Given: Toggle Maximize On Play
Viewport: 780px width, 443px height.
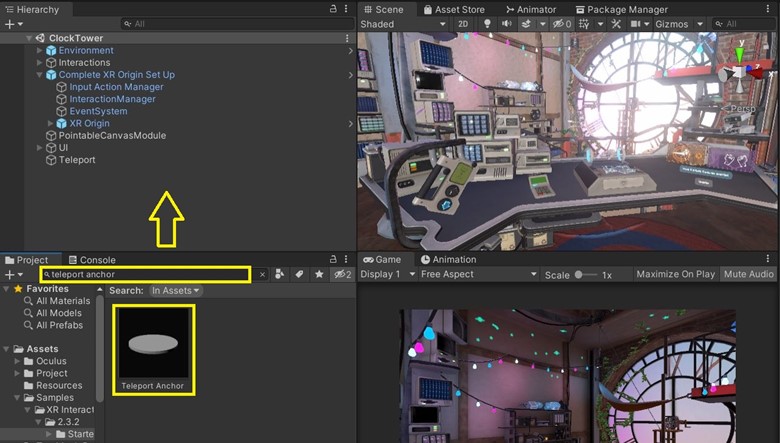Looking at the screenshot, I should coord(675,274).
